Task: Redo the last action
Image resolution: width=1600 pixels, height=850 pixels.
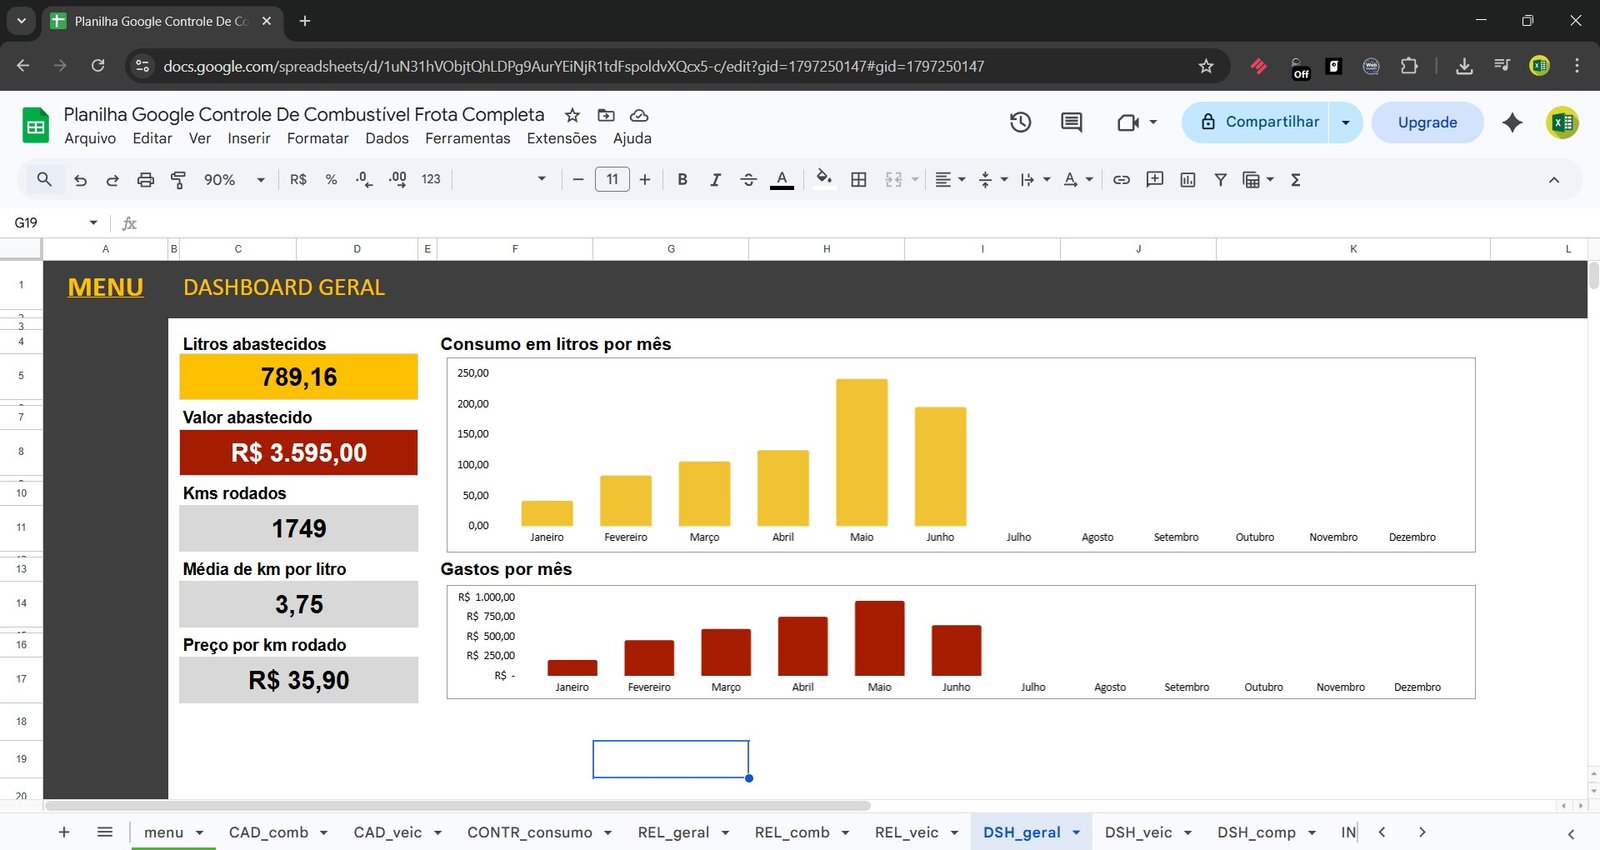Action: pos(113,180)
